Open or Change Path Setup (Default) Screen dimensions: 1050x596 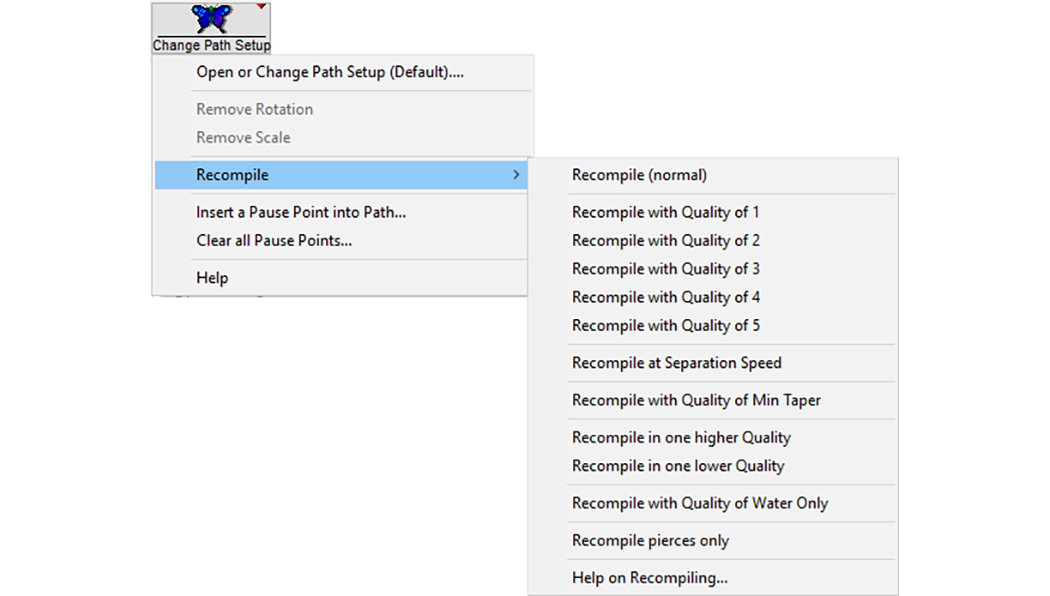point(329,72)
